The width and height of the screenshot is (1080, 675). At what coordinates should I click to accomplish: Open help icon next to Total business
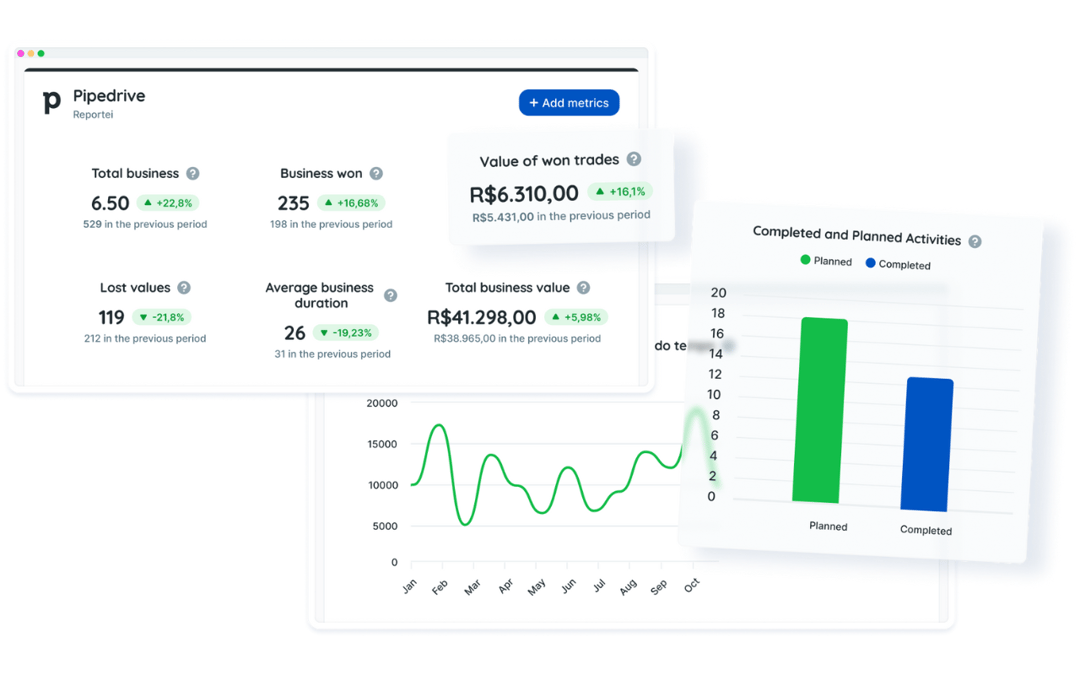click(x=193, y=174)
